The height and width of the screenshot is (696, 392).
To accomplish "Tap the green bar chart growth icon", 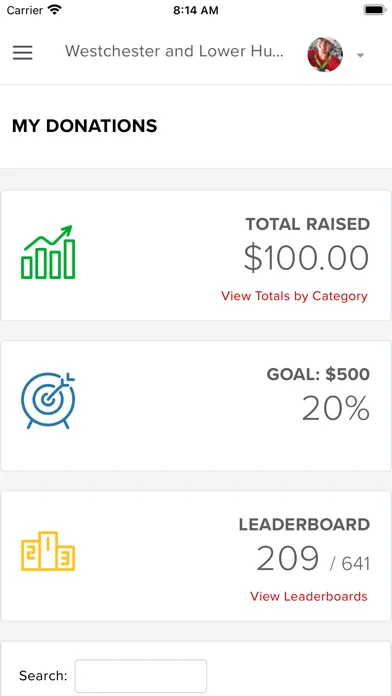I will [x=48, y=252].
